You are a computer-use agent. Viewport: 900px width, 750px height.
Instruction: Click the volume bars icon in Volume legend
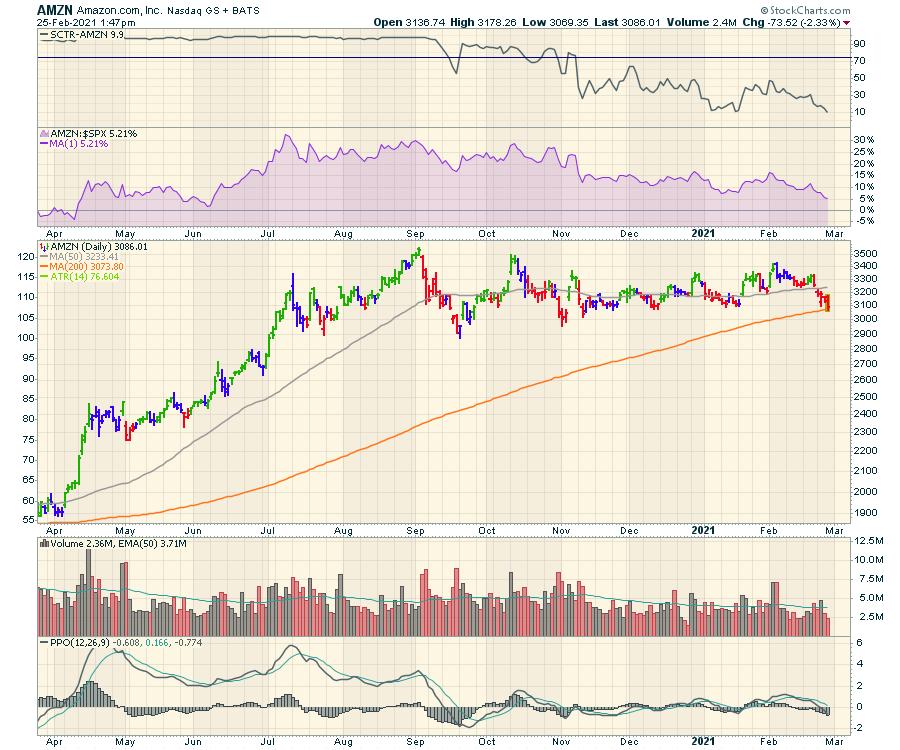(42, 542)
